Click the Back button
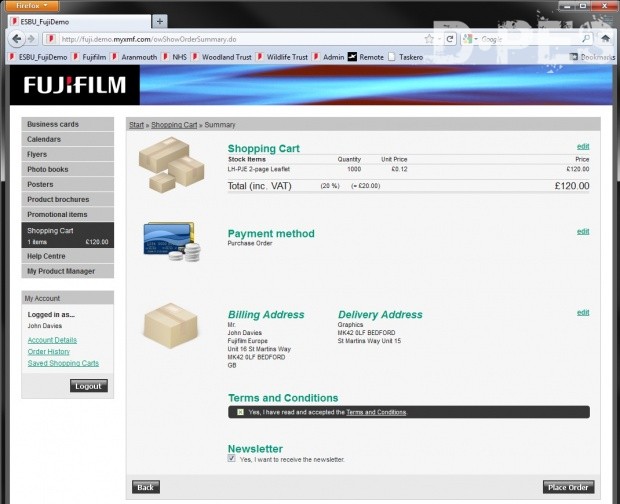 coord(146,487)
